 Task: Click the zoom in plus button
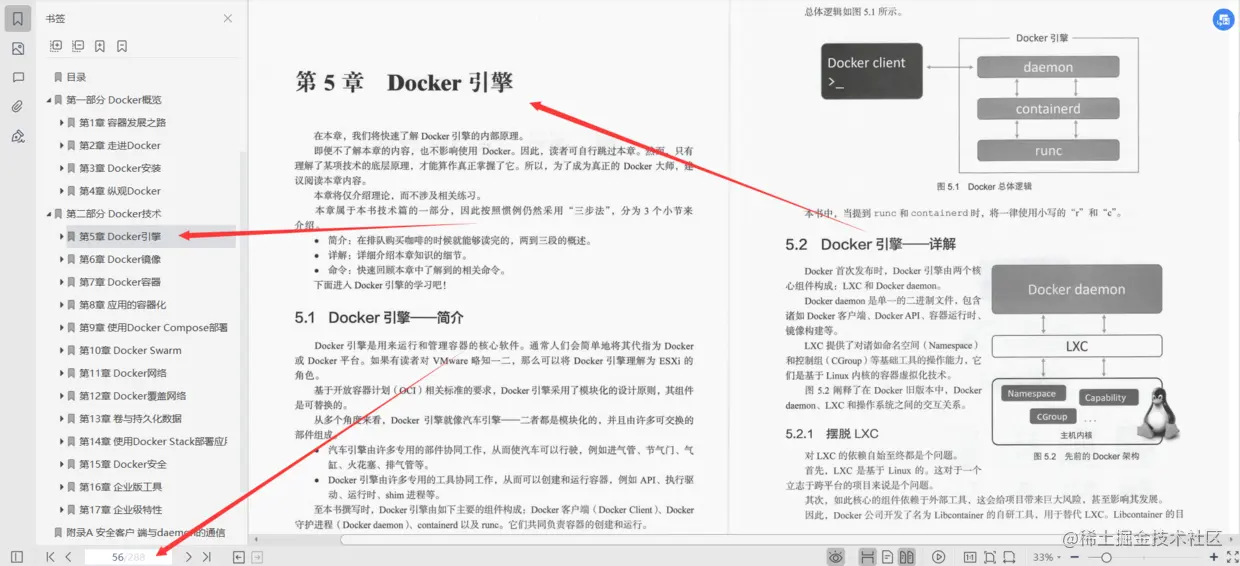tap(1214, 557)
